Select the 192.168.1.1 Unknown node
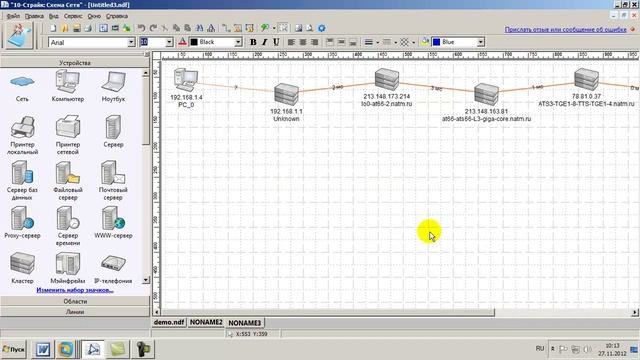 [x=286, y=102]
